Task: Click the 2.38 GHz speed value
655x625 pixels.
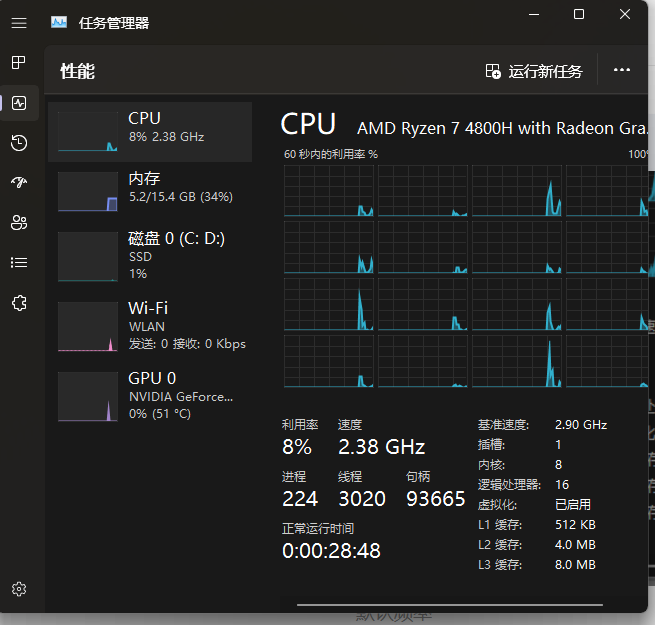Action: (x=381, y=447)
